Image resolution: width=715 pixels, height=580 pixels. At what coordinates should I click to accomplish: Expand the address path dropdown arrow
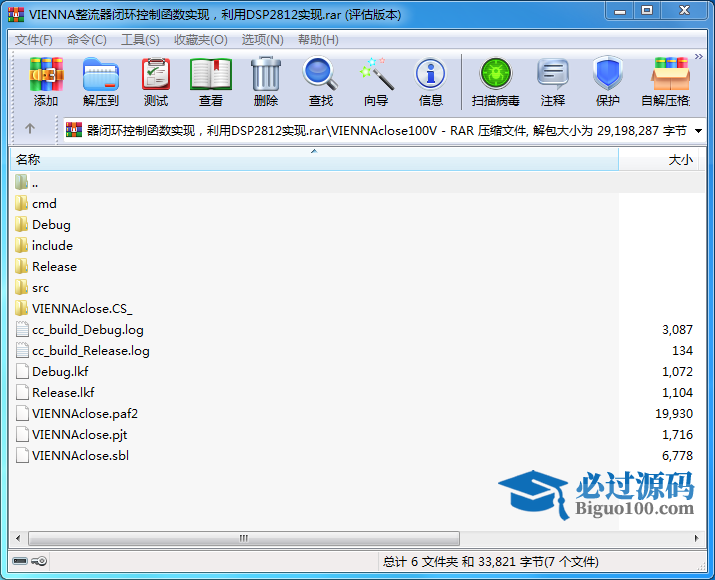tap(698, 131)
